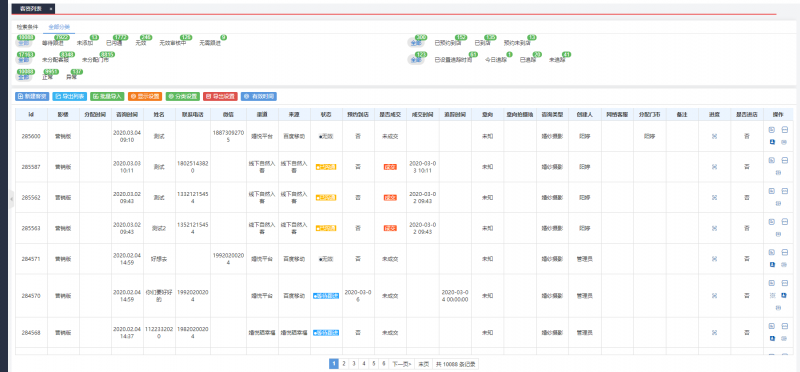Go to page 6 in pagination
Viewport: 800px width, 372px height.
[x=384, y=364]
